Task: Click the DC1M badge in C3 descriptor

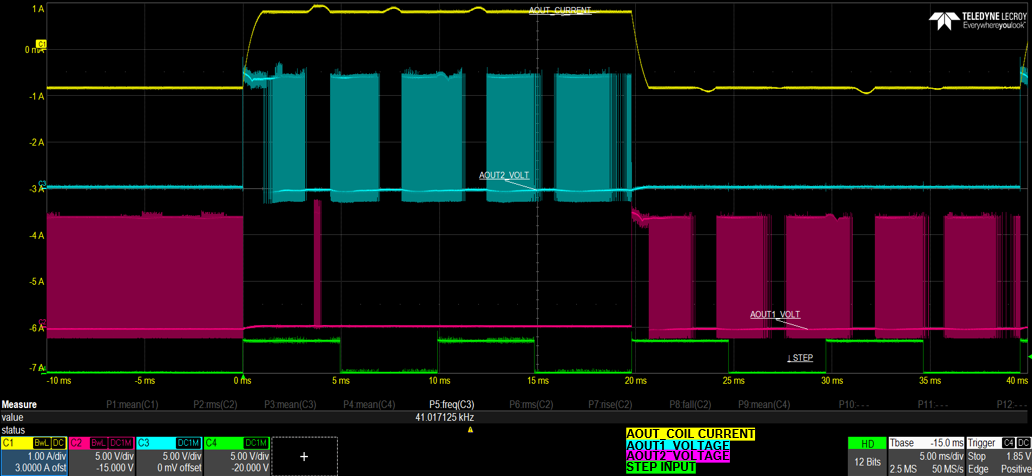Action: point(188,442)
